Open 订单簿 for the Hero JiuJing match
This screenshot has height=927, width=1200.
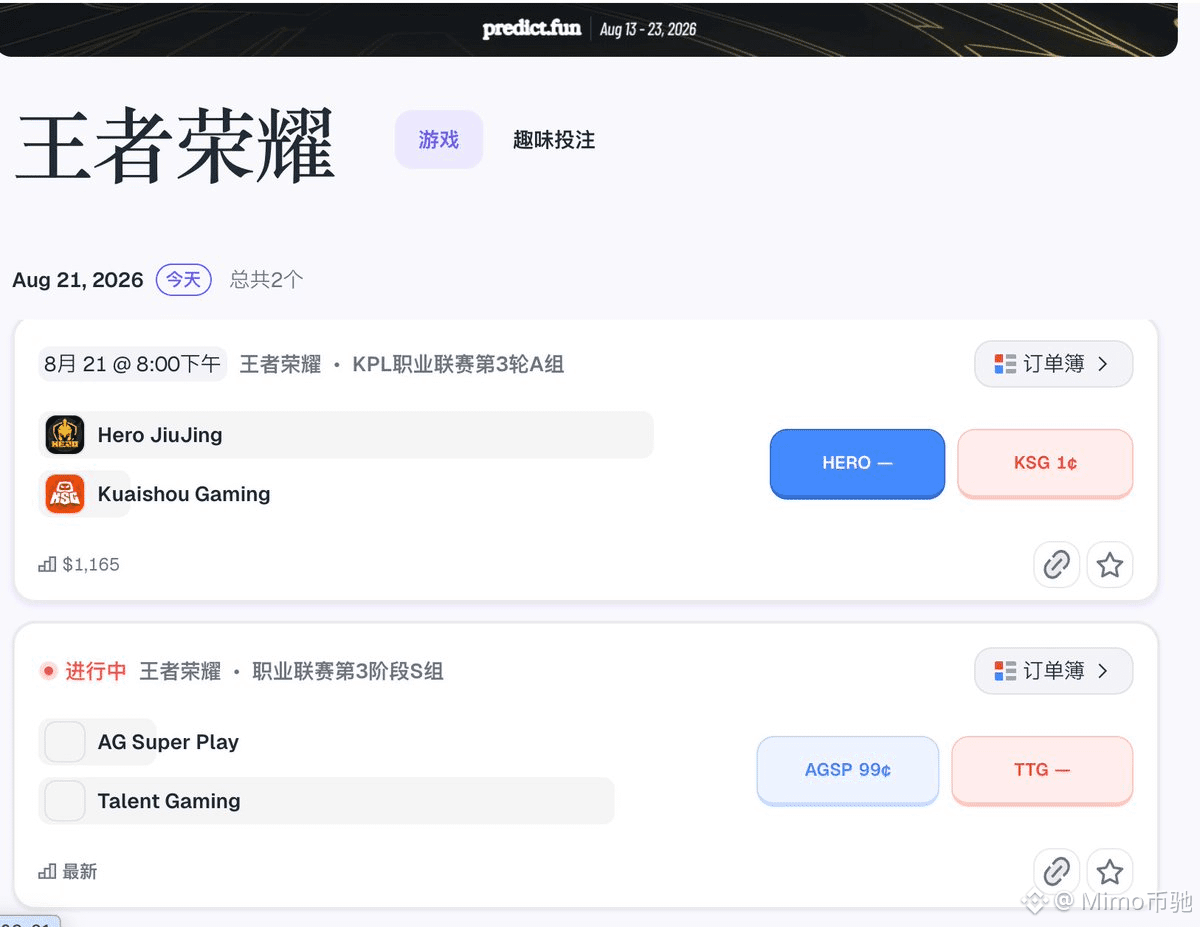pos(1053,364)
